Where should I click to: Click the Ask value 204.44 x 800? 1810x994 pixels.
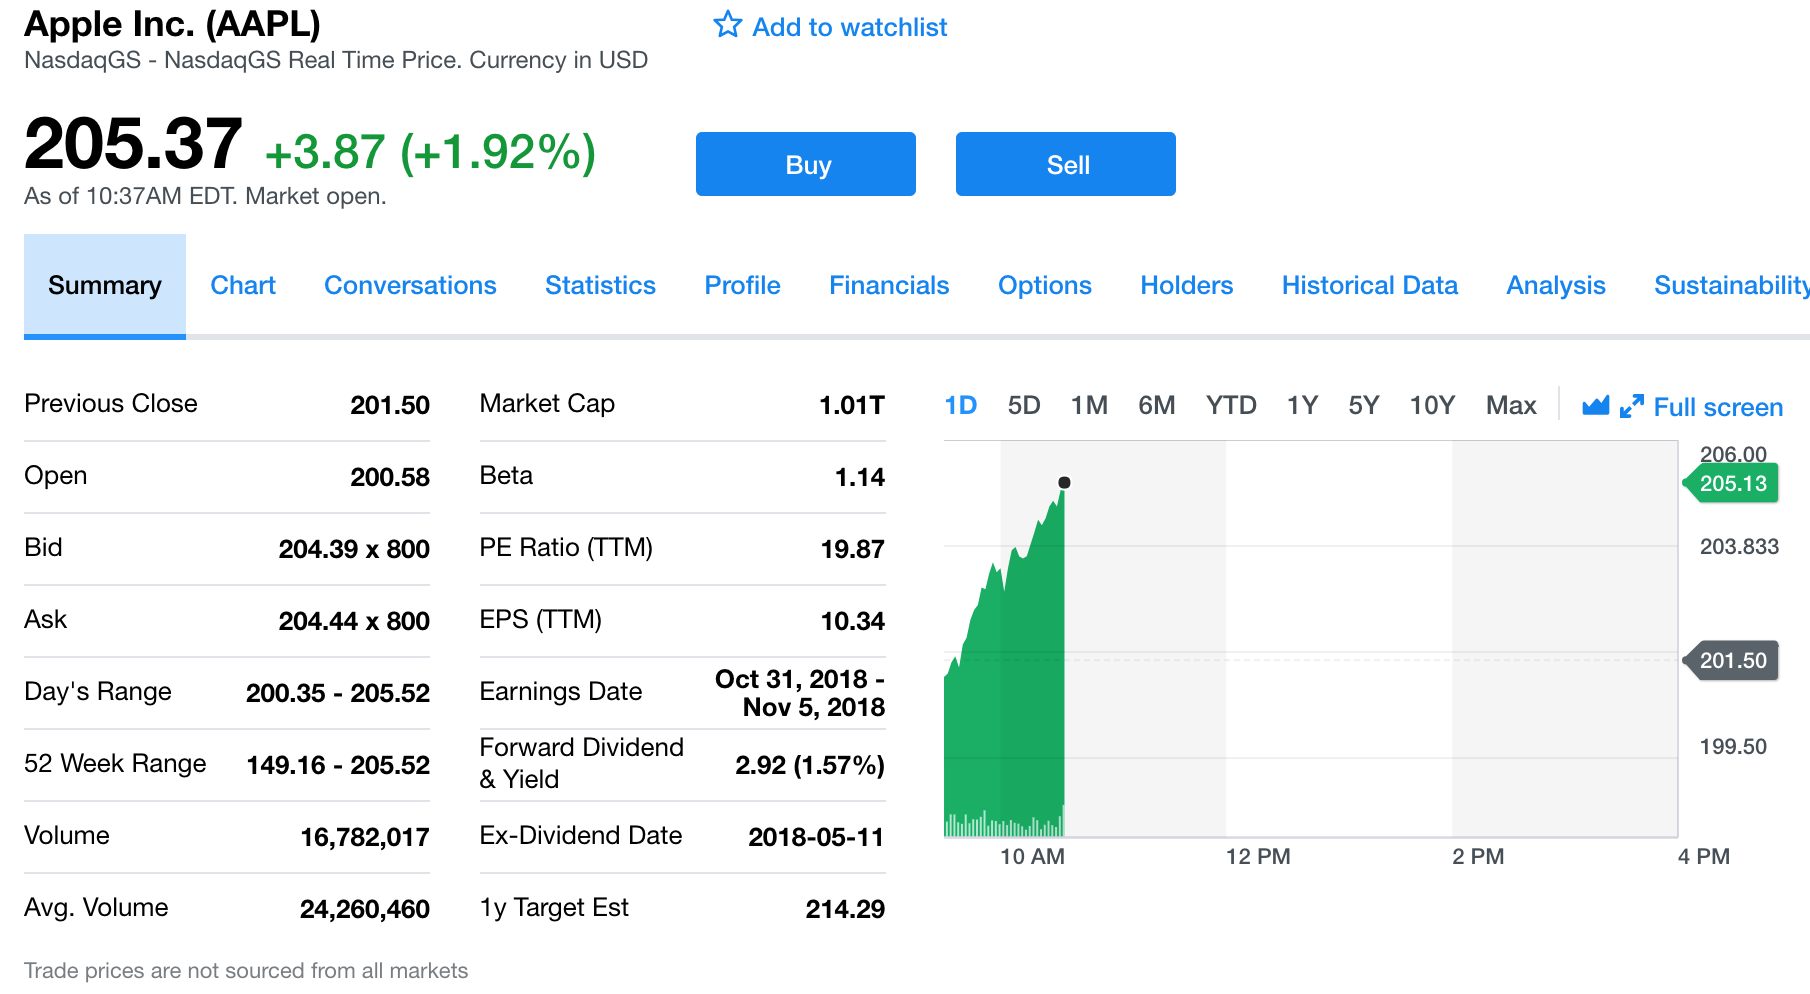(354, 621)
